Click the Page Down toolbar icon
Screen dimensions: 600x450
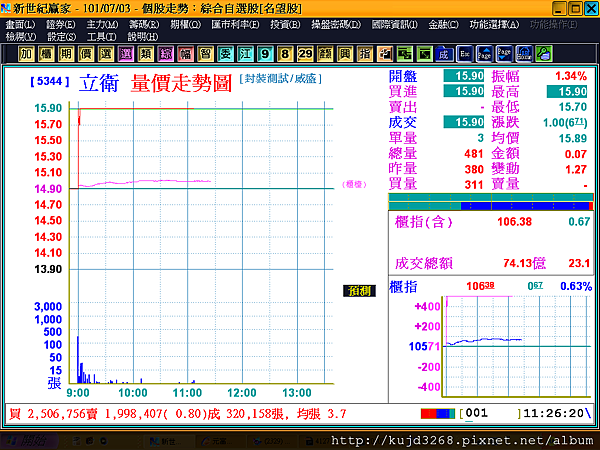tap(504, 54)
